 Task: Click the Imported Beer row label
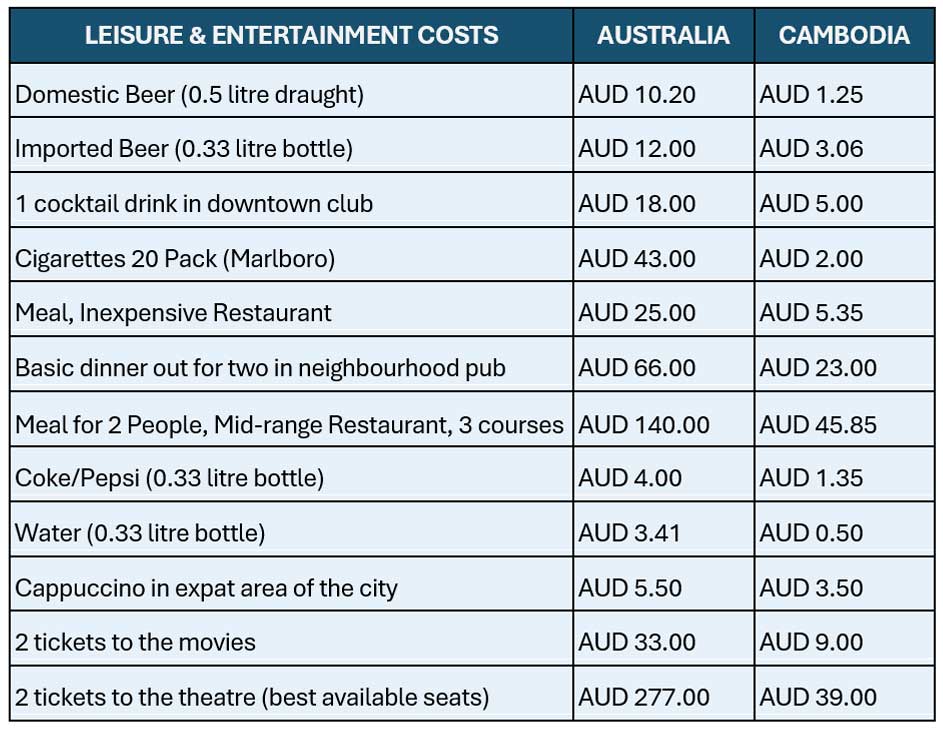pos(184,149)
